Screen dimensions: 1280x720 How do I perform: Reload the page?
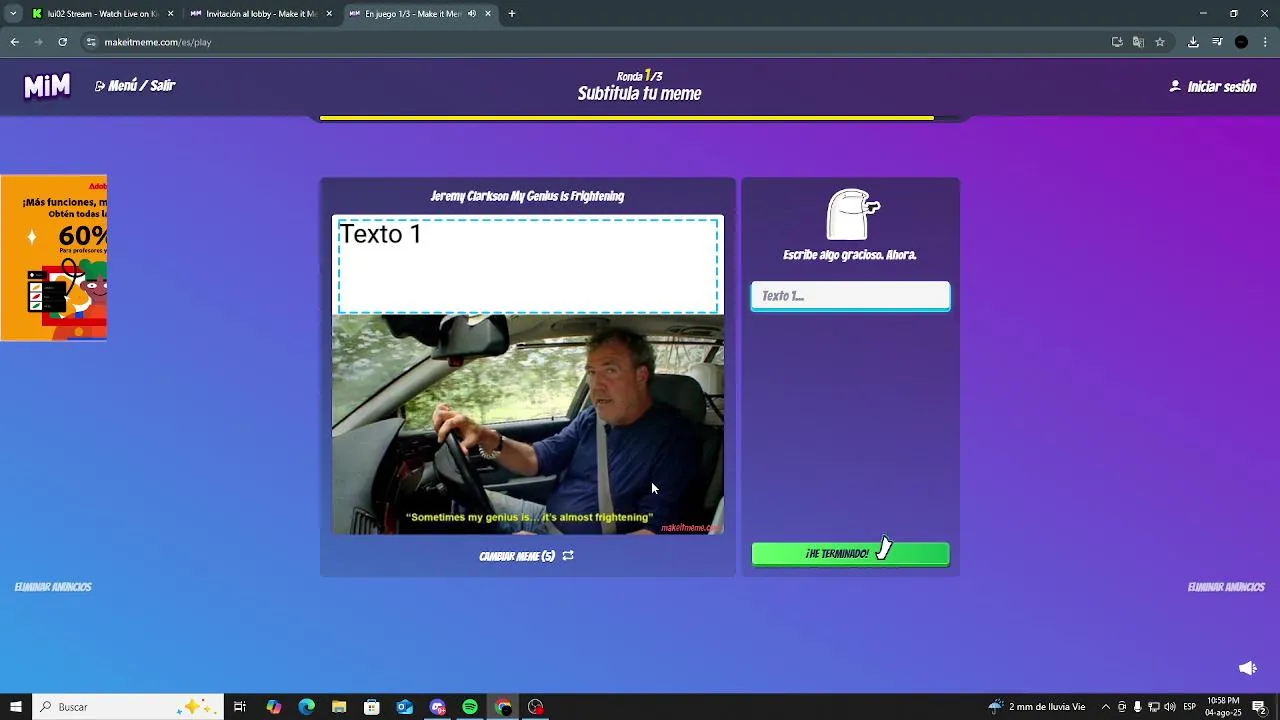pyautogui.click(x=62, y=42)
